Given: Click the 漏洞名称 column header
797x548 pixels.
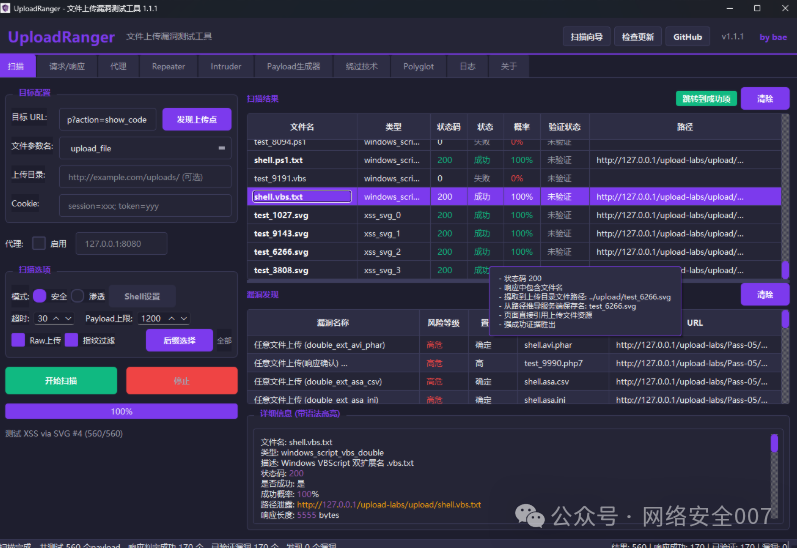Looking at the screenshot, I should (333, 322).
